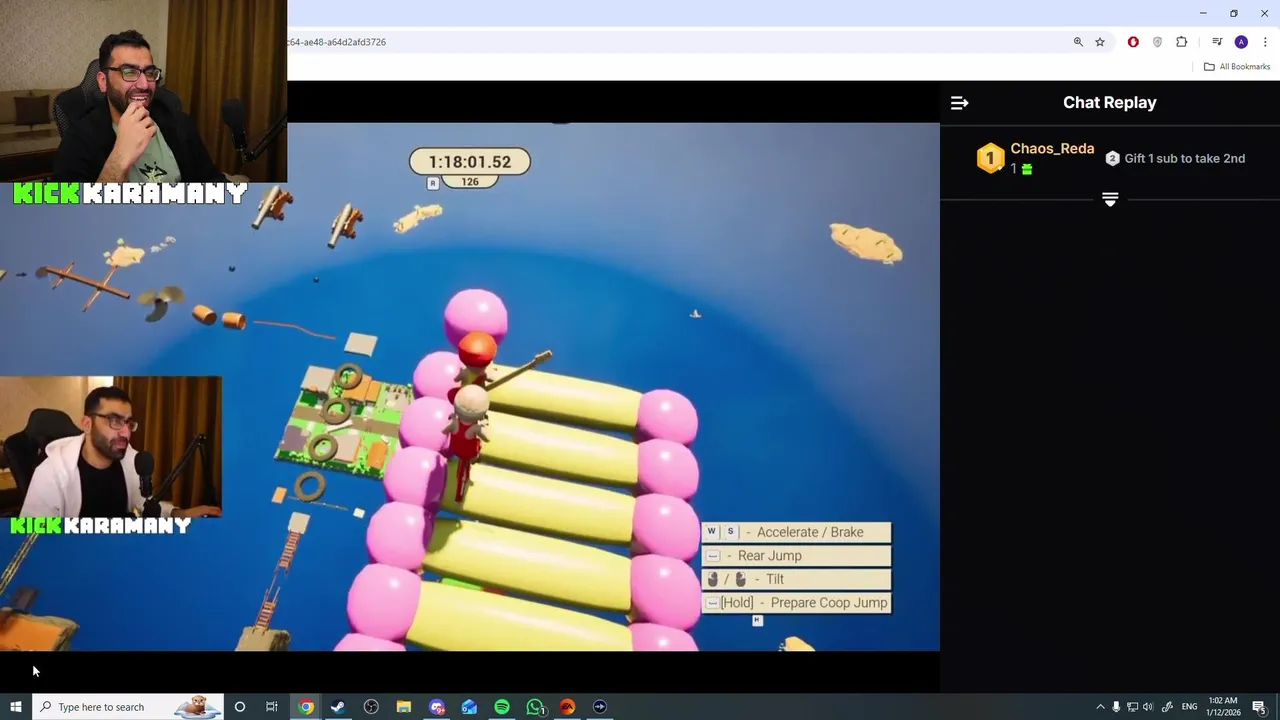Image resolution: width=1280 pixels, height=720 pixels.
Task: Click the green gift icon beside Chaos_Reda
Action: pyautogui.click(x=1027, y=170)
